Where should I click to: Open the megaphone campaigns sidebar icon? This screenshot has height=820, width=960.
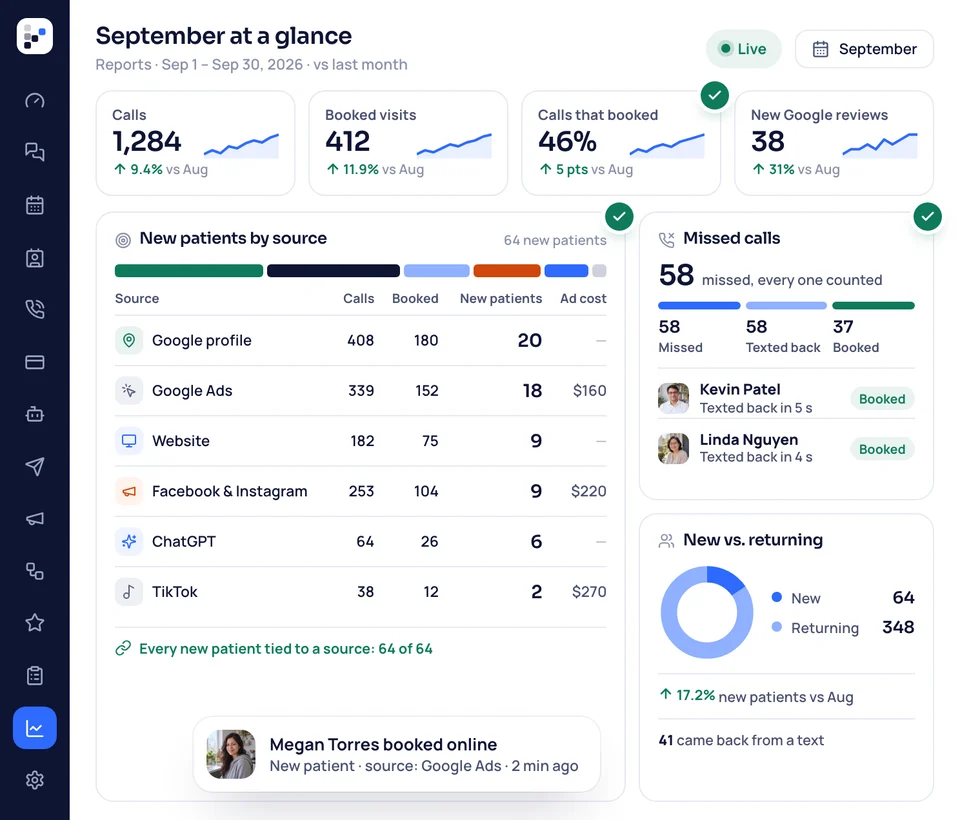pos(35,519)
